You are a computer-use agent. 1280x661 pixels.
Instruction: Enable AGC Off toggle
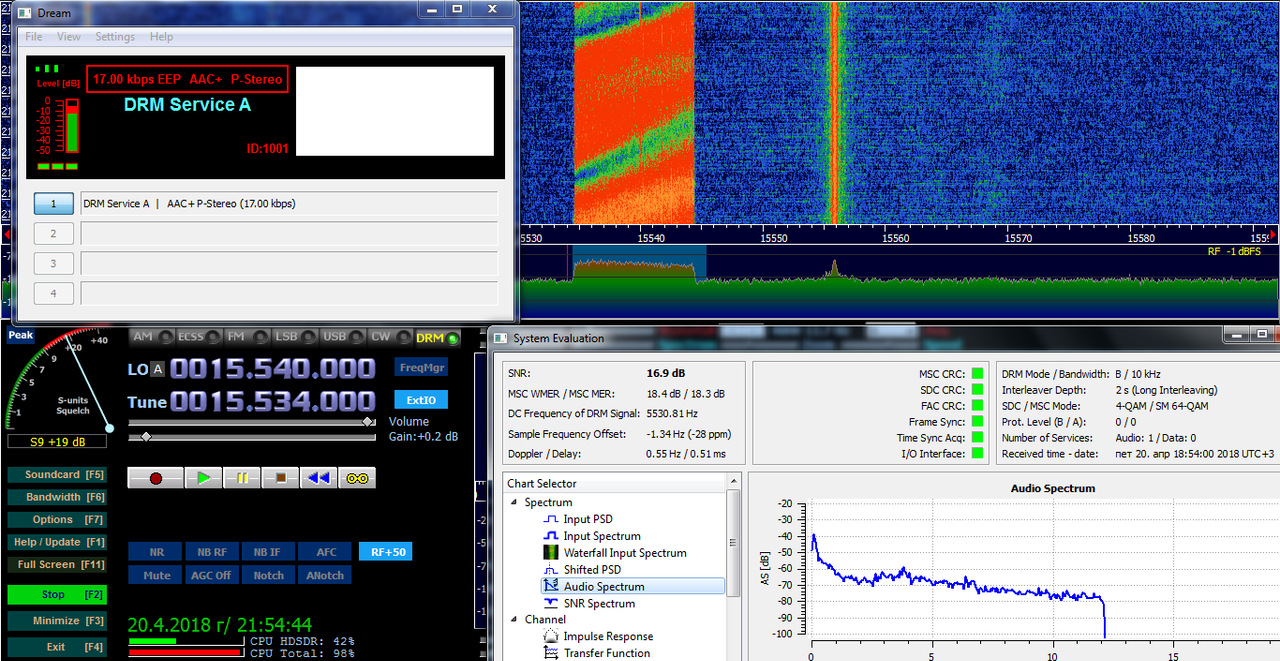tap(211, 576)
